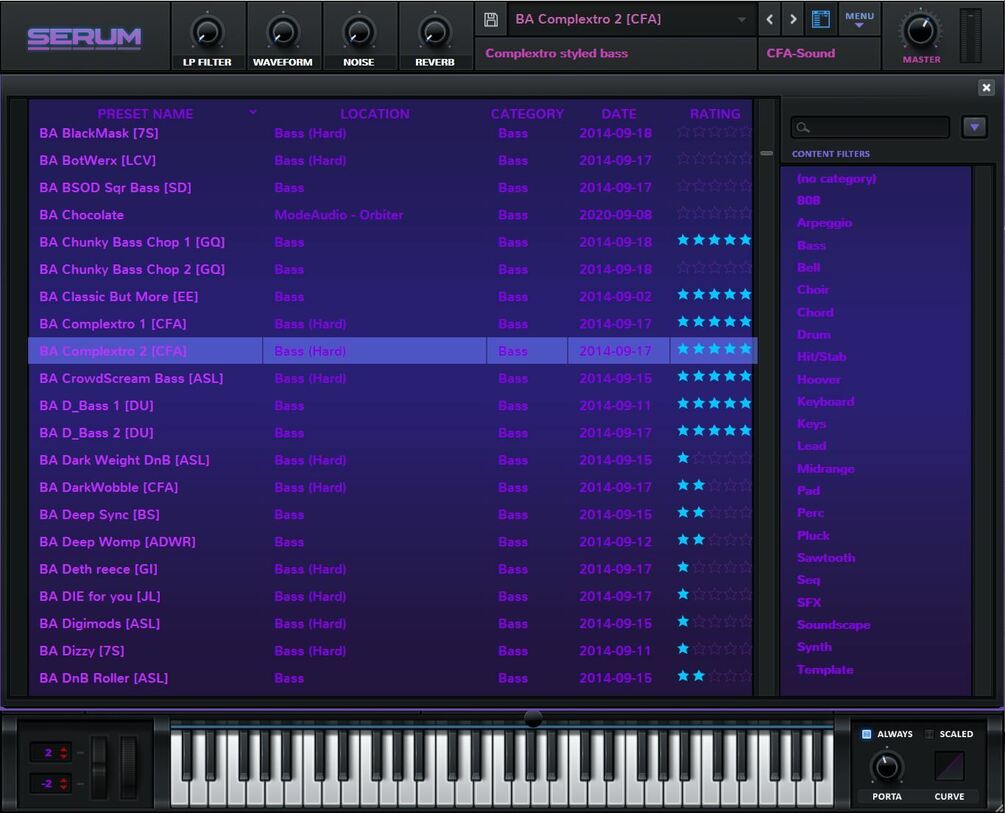Select the Bell content filter

click(808, 267)
